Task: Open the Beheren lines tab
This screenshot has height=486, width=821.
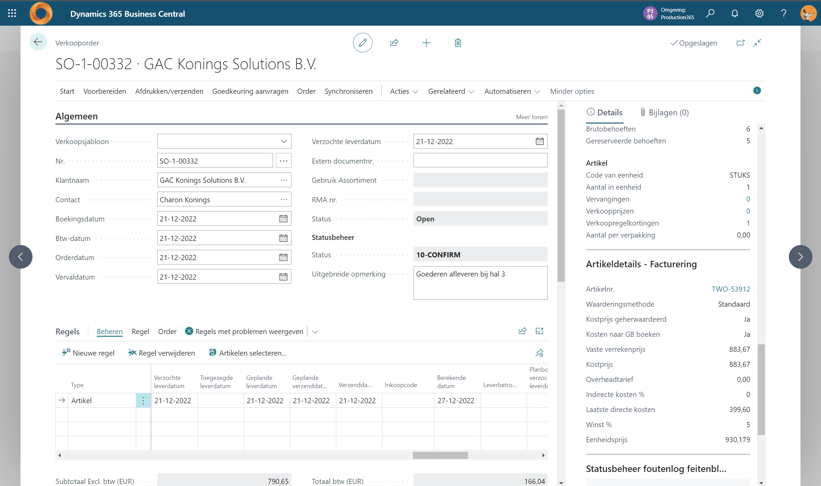Action: tap(109, 332)
